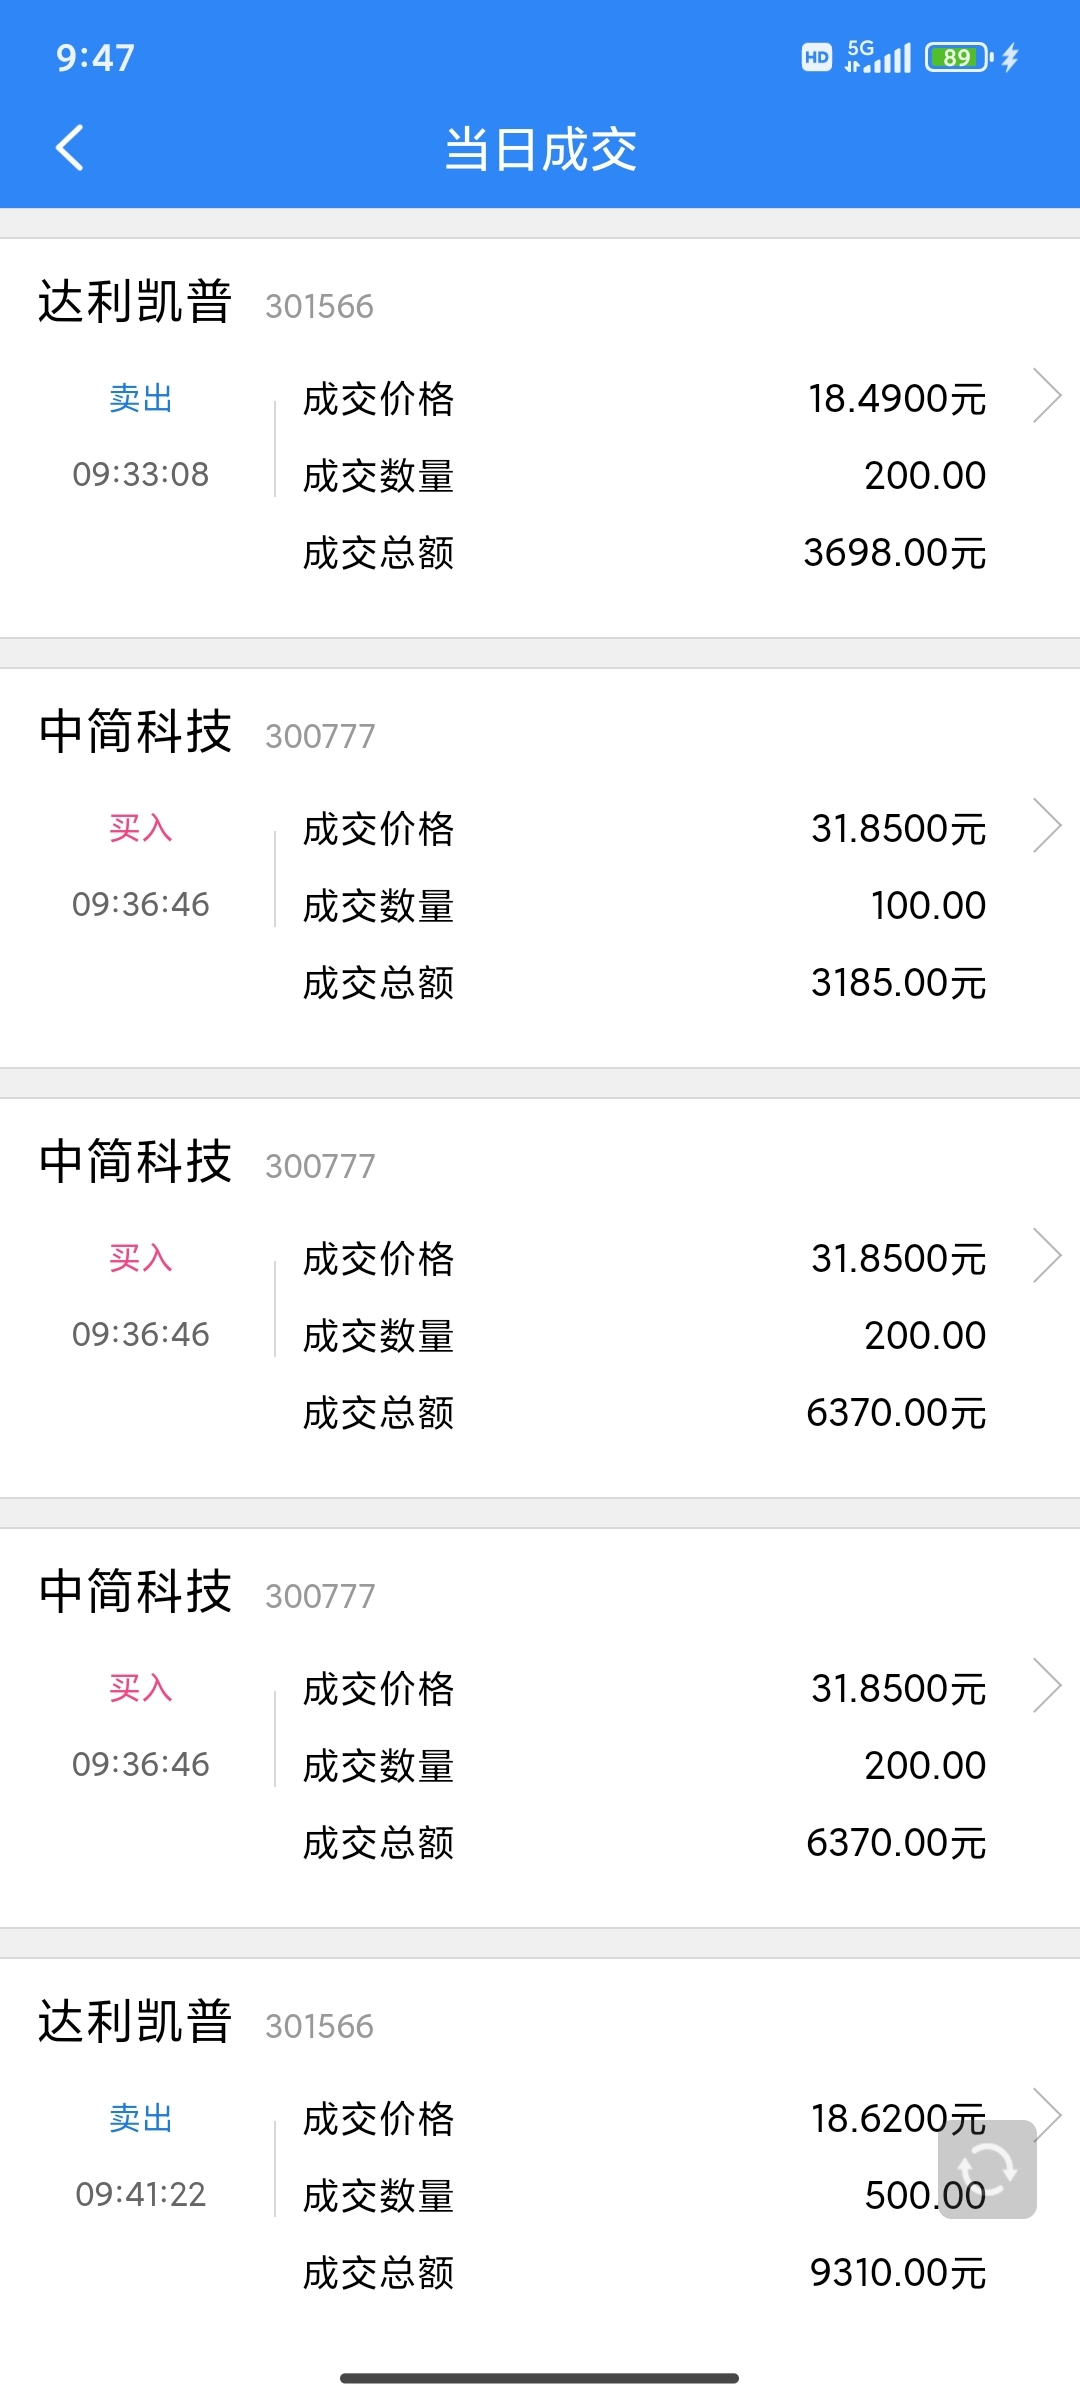Tap the 卖出 label at 09:33:08
Image resolution: width=1080 pixels, height=2400 pixels.
tap(141, 398)
